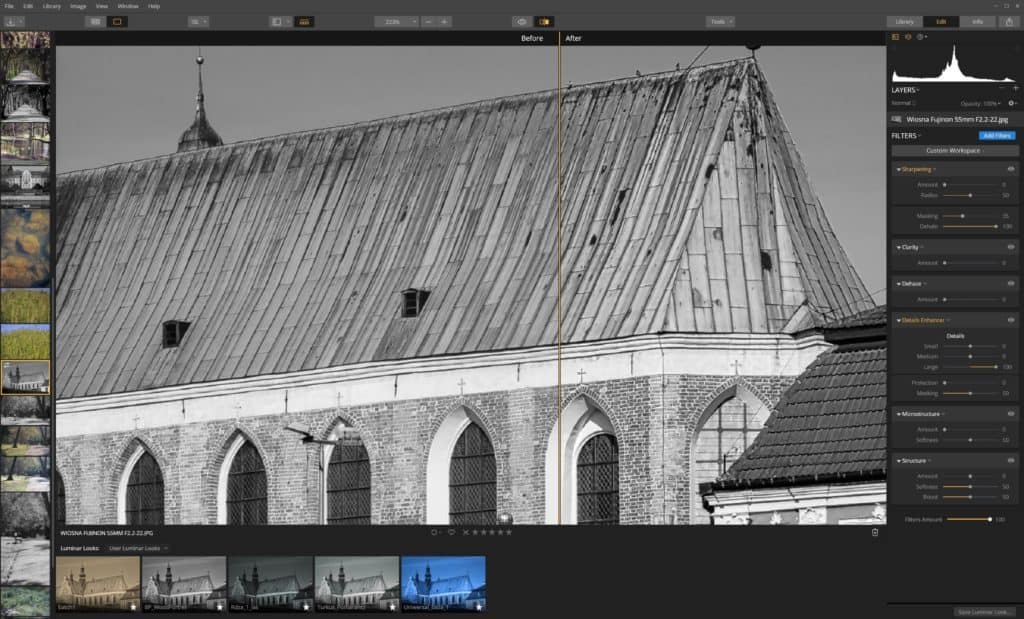Select the blue-tinted Luminar Look thumbnail
This screenshot has width=1024, height=619.
pos(443,583)
